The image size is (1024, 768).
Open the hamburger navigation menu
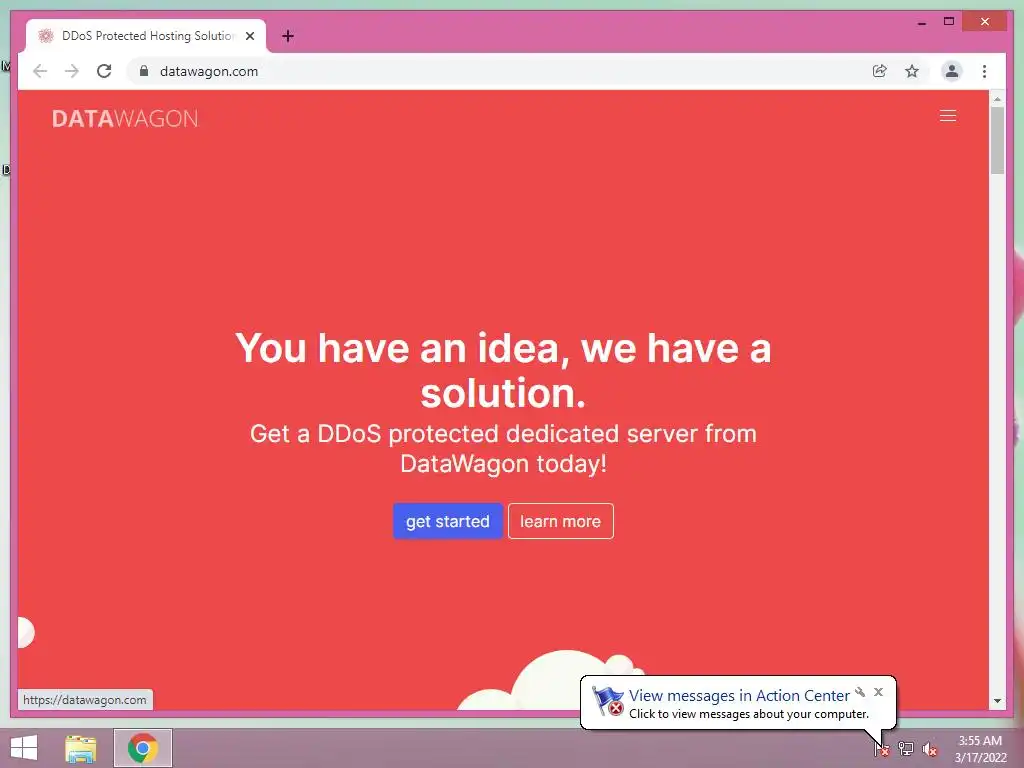948,116
